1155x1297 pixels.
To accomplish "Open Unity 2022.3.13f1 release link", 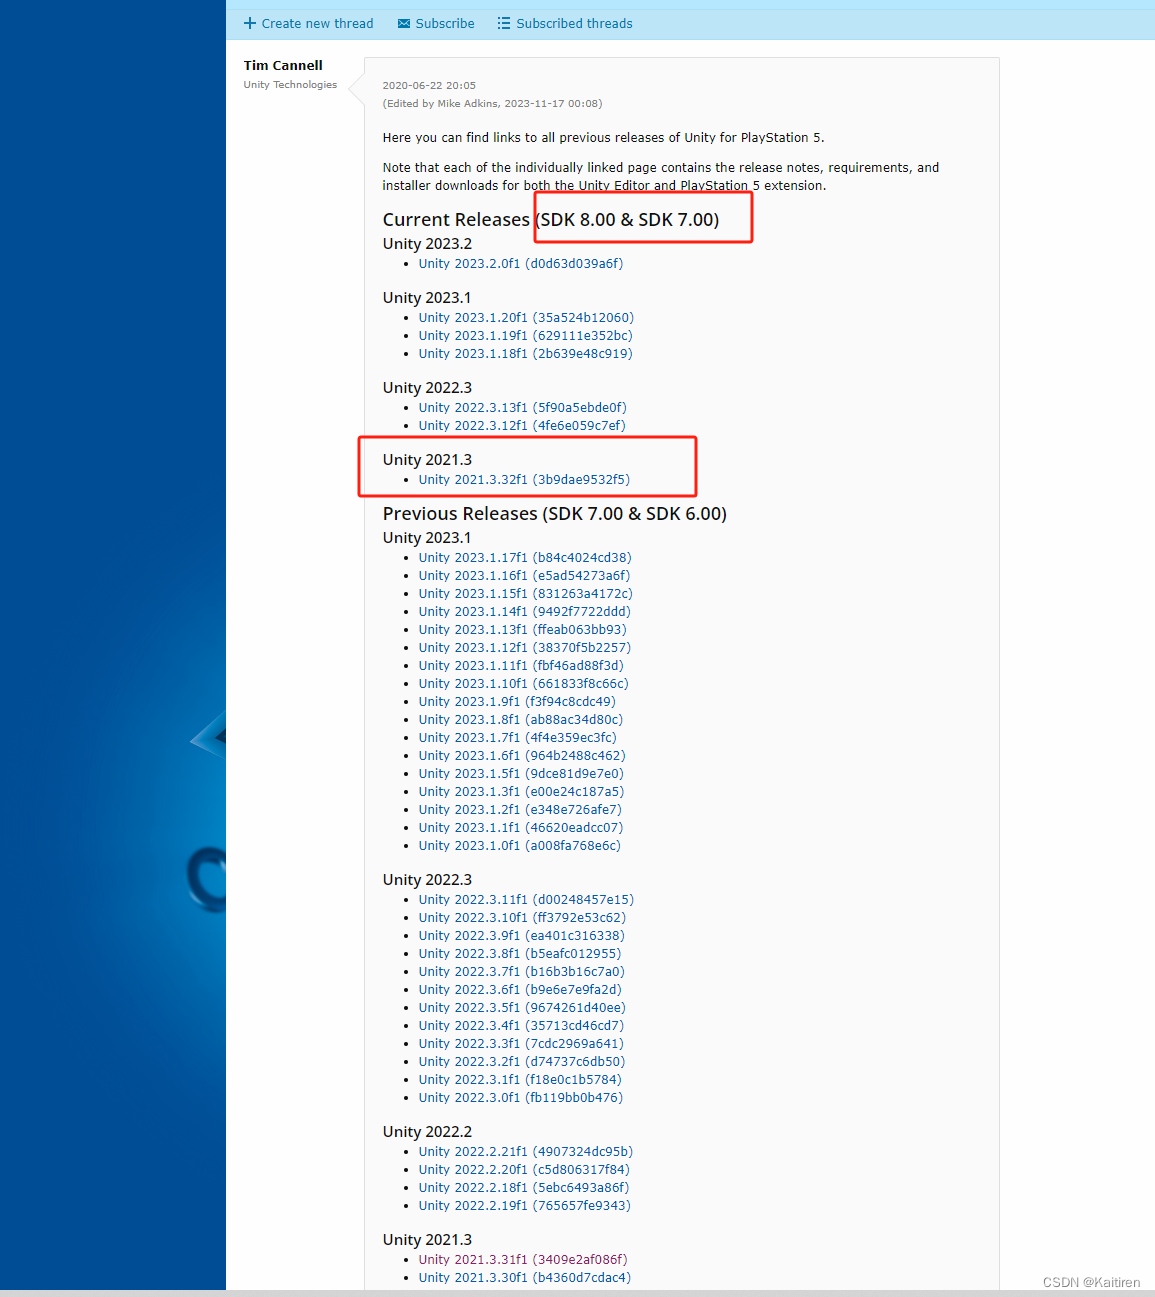I will (522, 407).
